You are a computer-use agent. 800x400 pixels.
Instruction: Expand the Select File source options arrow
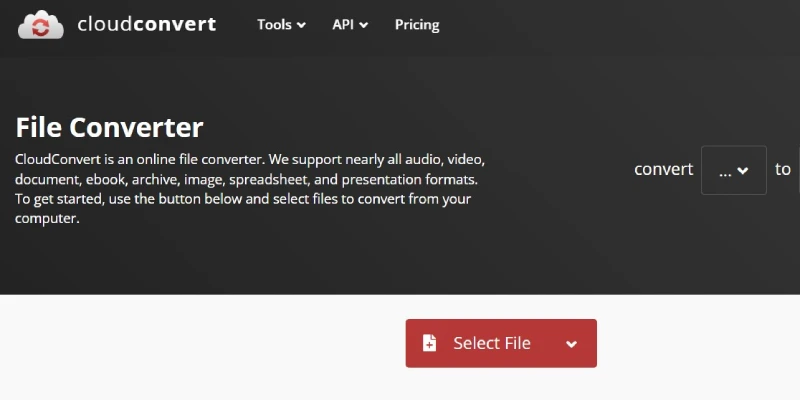click(x=571, y=344)
